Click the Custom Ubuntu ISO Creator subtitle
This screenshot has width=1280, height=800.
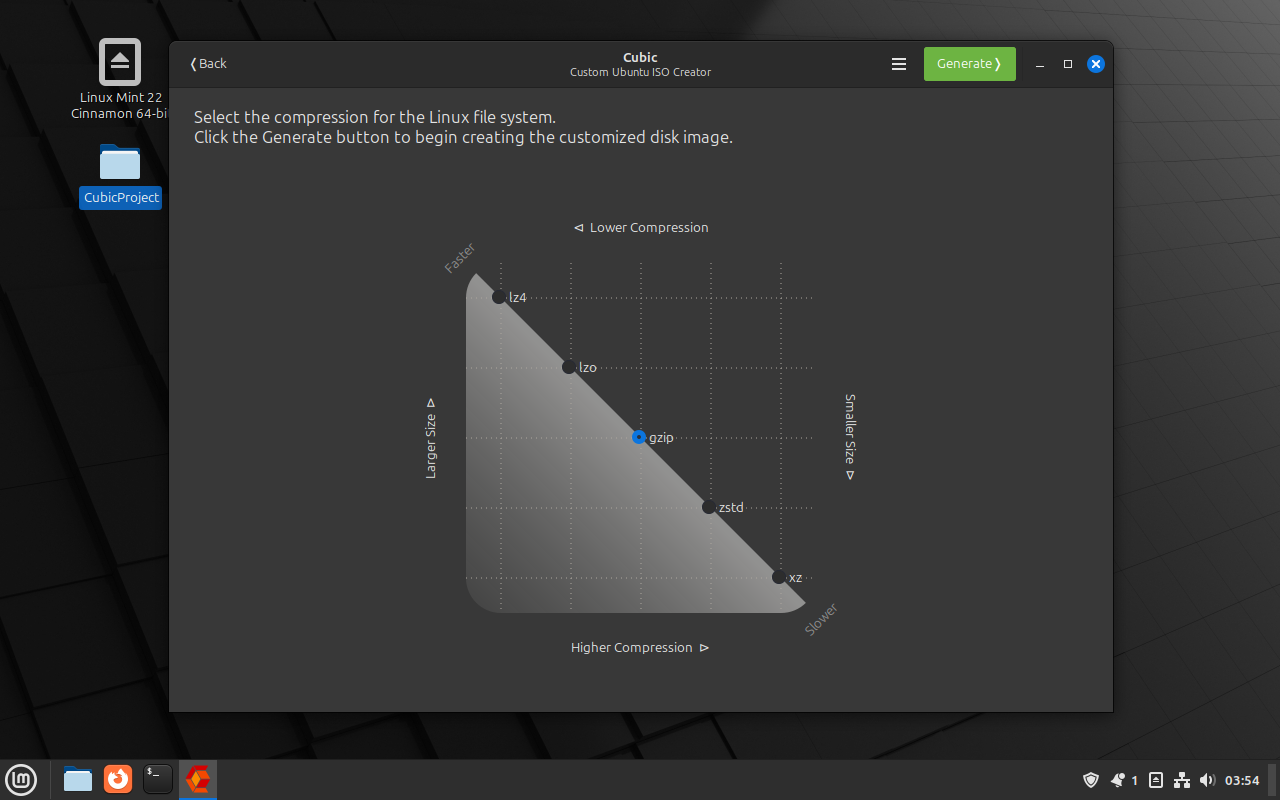(641, 72)
